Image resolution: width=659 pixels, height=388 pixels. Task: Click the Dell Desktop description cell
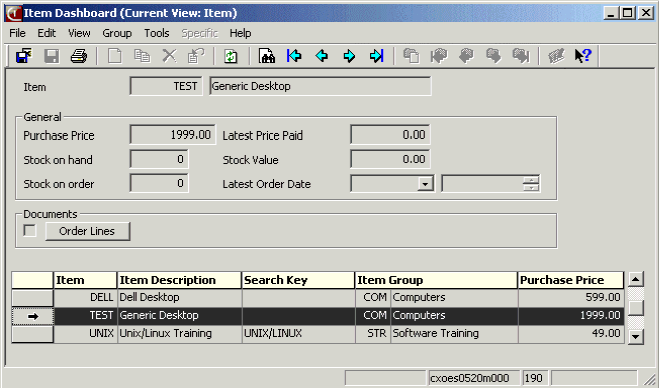coord(179,297)
